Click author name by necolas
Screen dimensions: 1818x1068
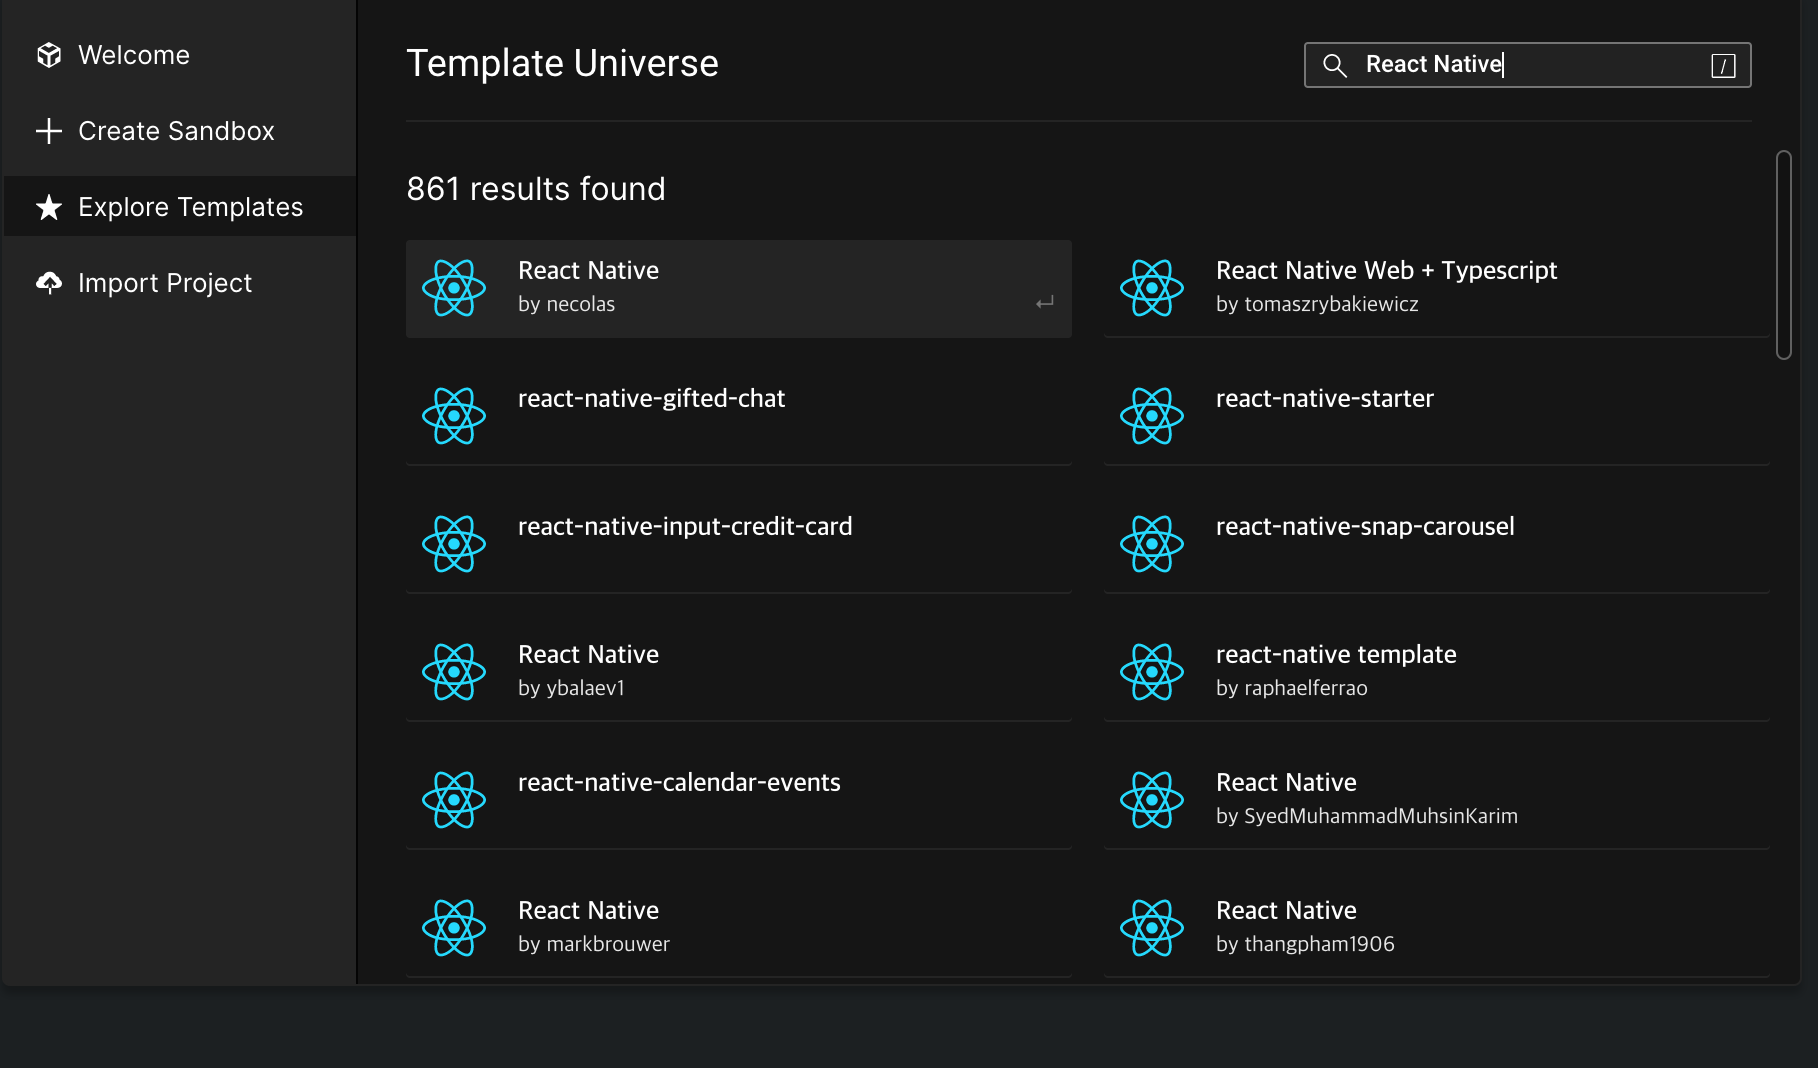(x=566, y=304)
